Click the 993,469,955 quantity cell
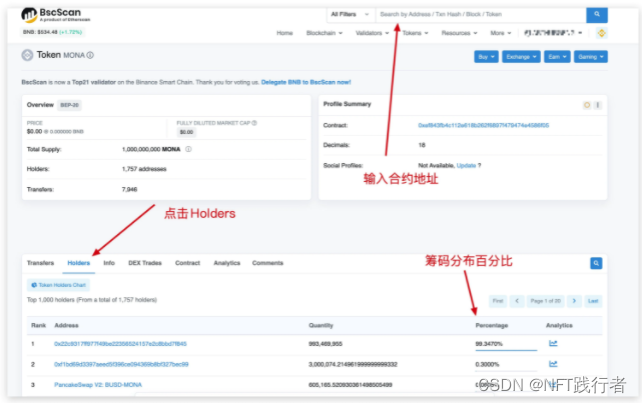The image size is (642, 403). [x=325, y=344]
